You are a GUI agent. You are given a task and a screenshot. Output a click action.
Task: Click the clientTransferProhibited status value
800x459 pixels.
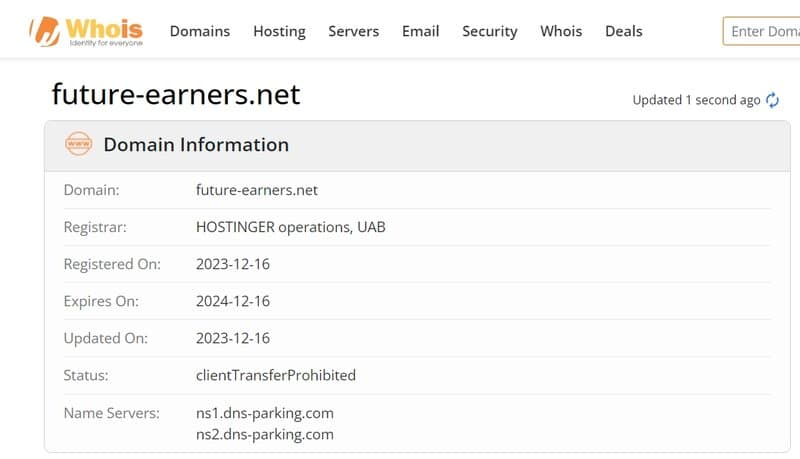point(276,375)
